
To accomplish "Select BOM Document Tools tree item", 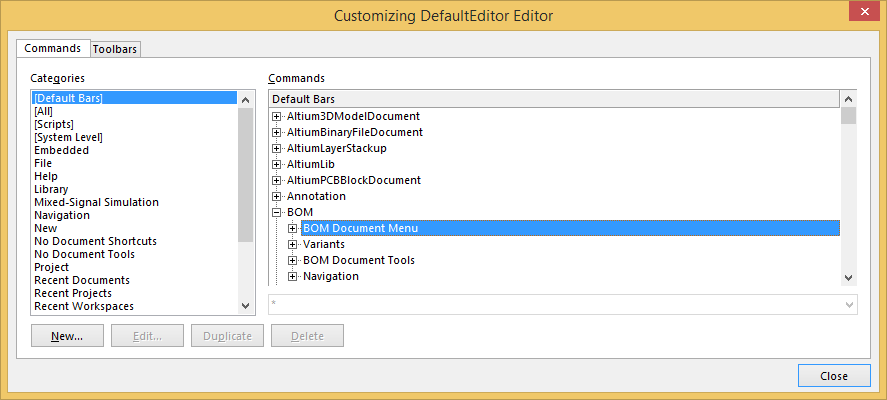I will (358, 260).
